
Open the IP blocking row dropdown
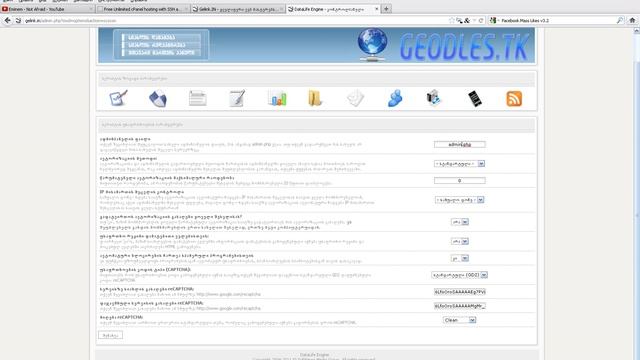460,200
